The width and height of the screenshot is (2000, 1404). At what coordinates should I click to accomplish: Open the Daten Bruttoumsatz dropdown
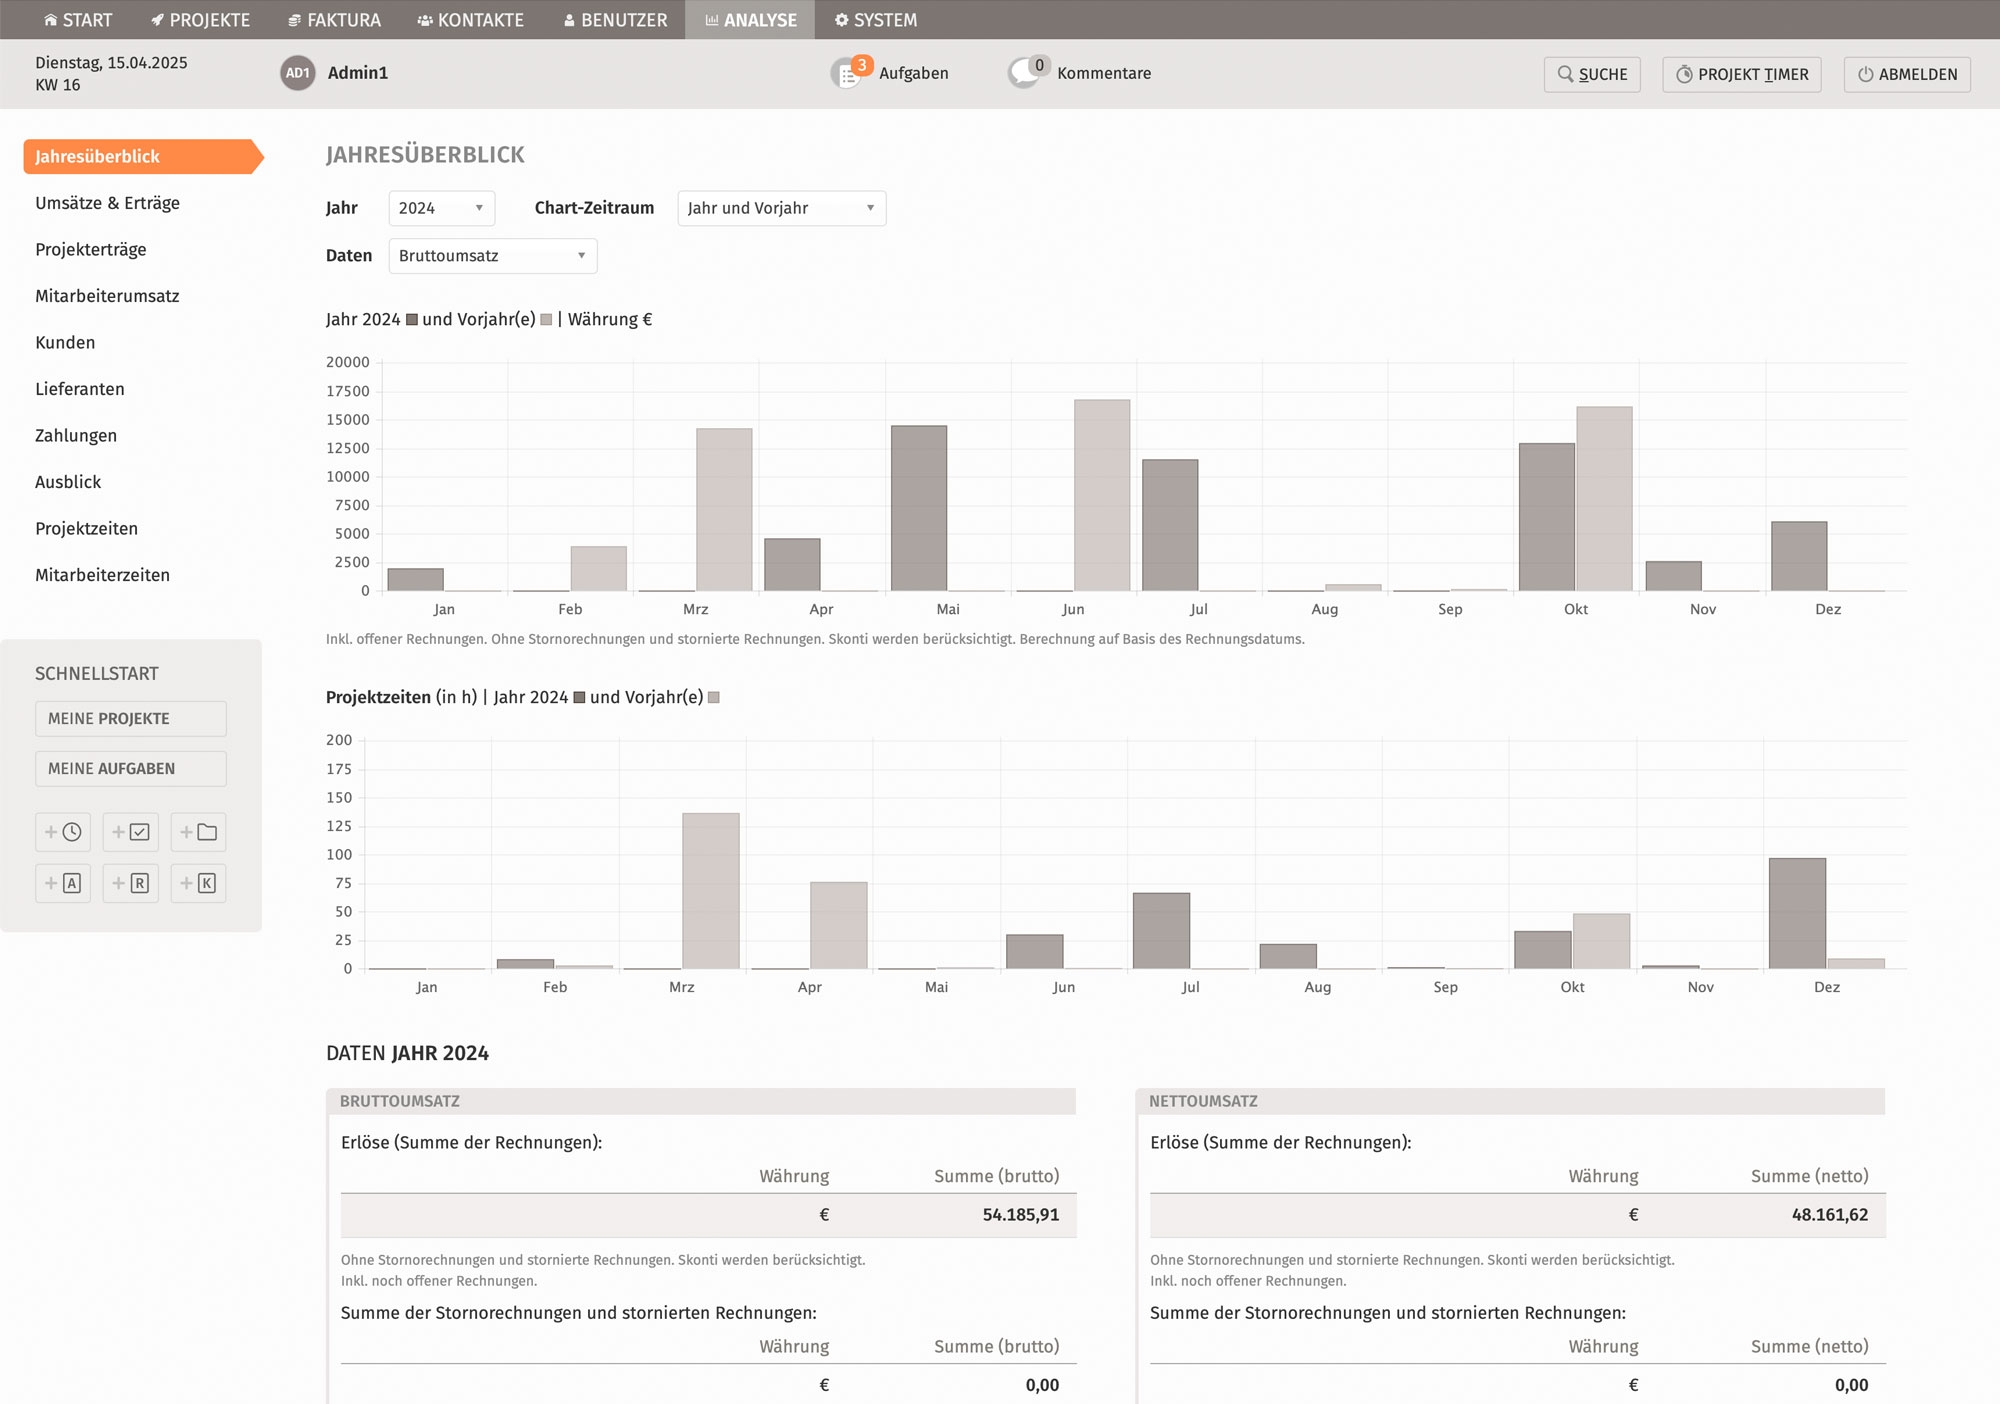tap(492, 256)
